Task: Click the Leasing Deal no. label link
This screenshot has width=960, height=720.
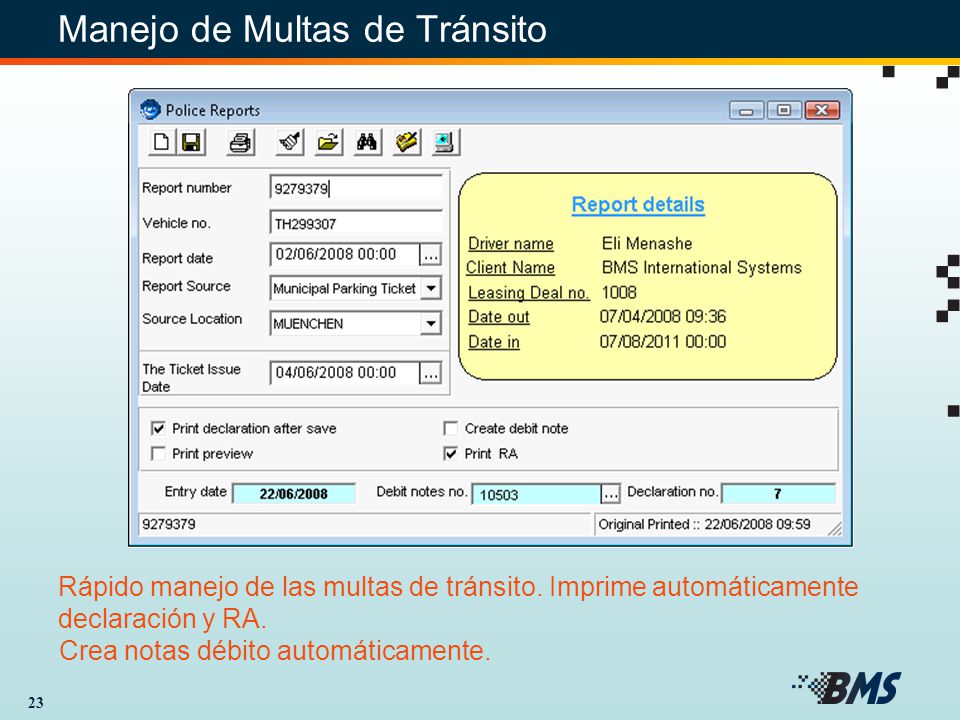Action: click(x=528, y=293)
